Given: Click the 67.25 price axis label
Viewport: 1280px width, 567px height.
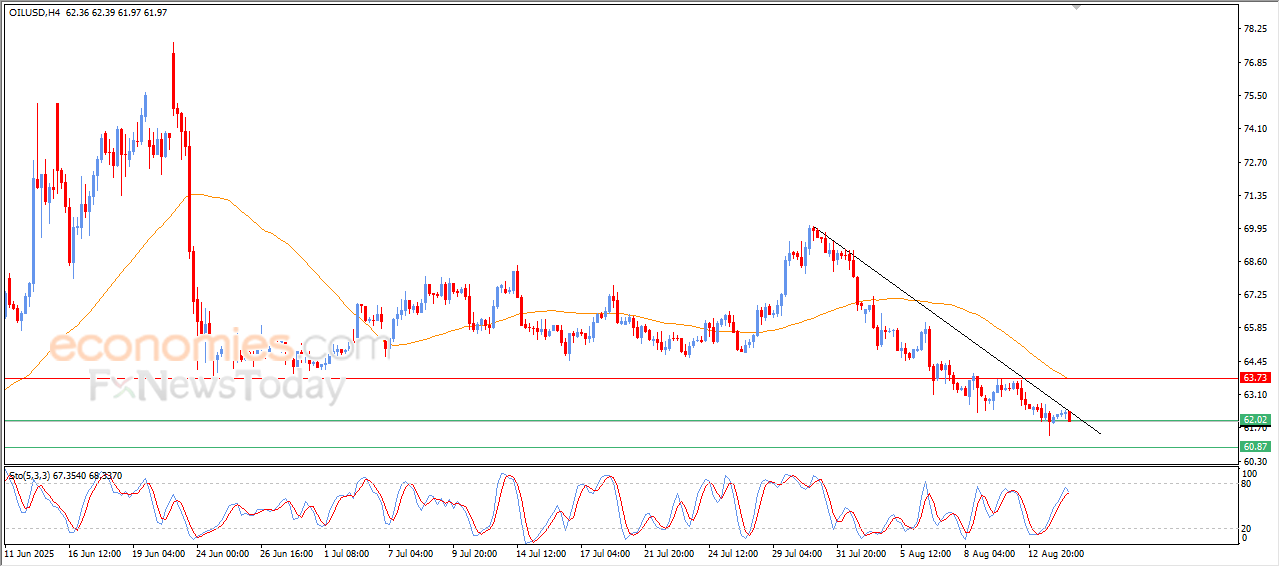Looking at the screenshot, I should [x=1256, y=295].
